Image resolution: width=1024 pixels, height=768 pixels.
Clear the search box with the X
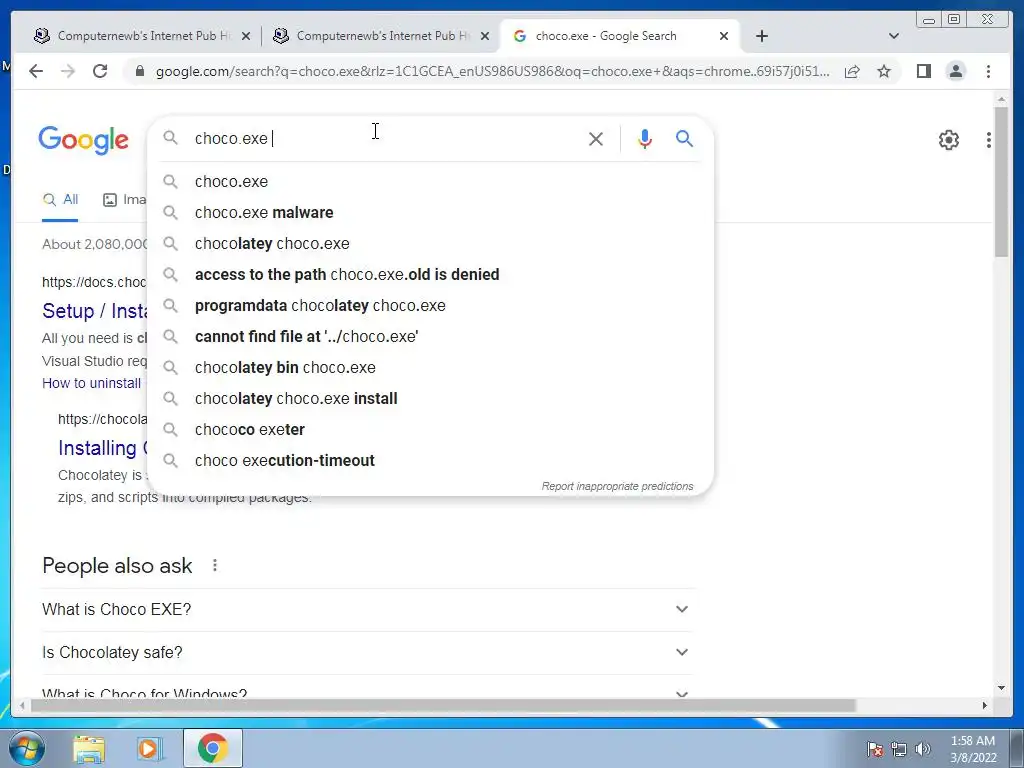[x=596, y=138]
